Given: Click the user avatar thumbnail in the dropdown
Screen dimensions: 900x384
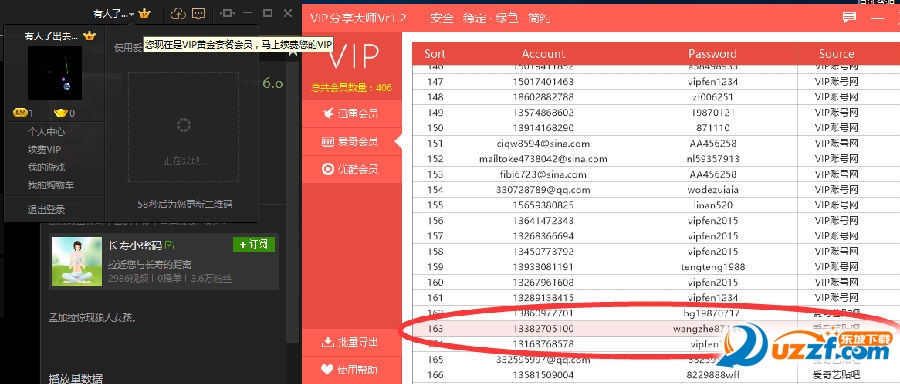Looking at the screenshot, I should pyautogui.click(x=55, y=72).
